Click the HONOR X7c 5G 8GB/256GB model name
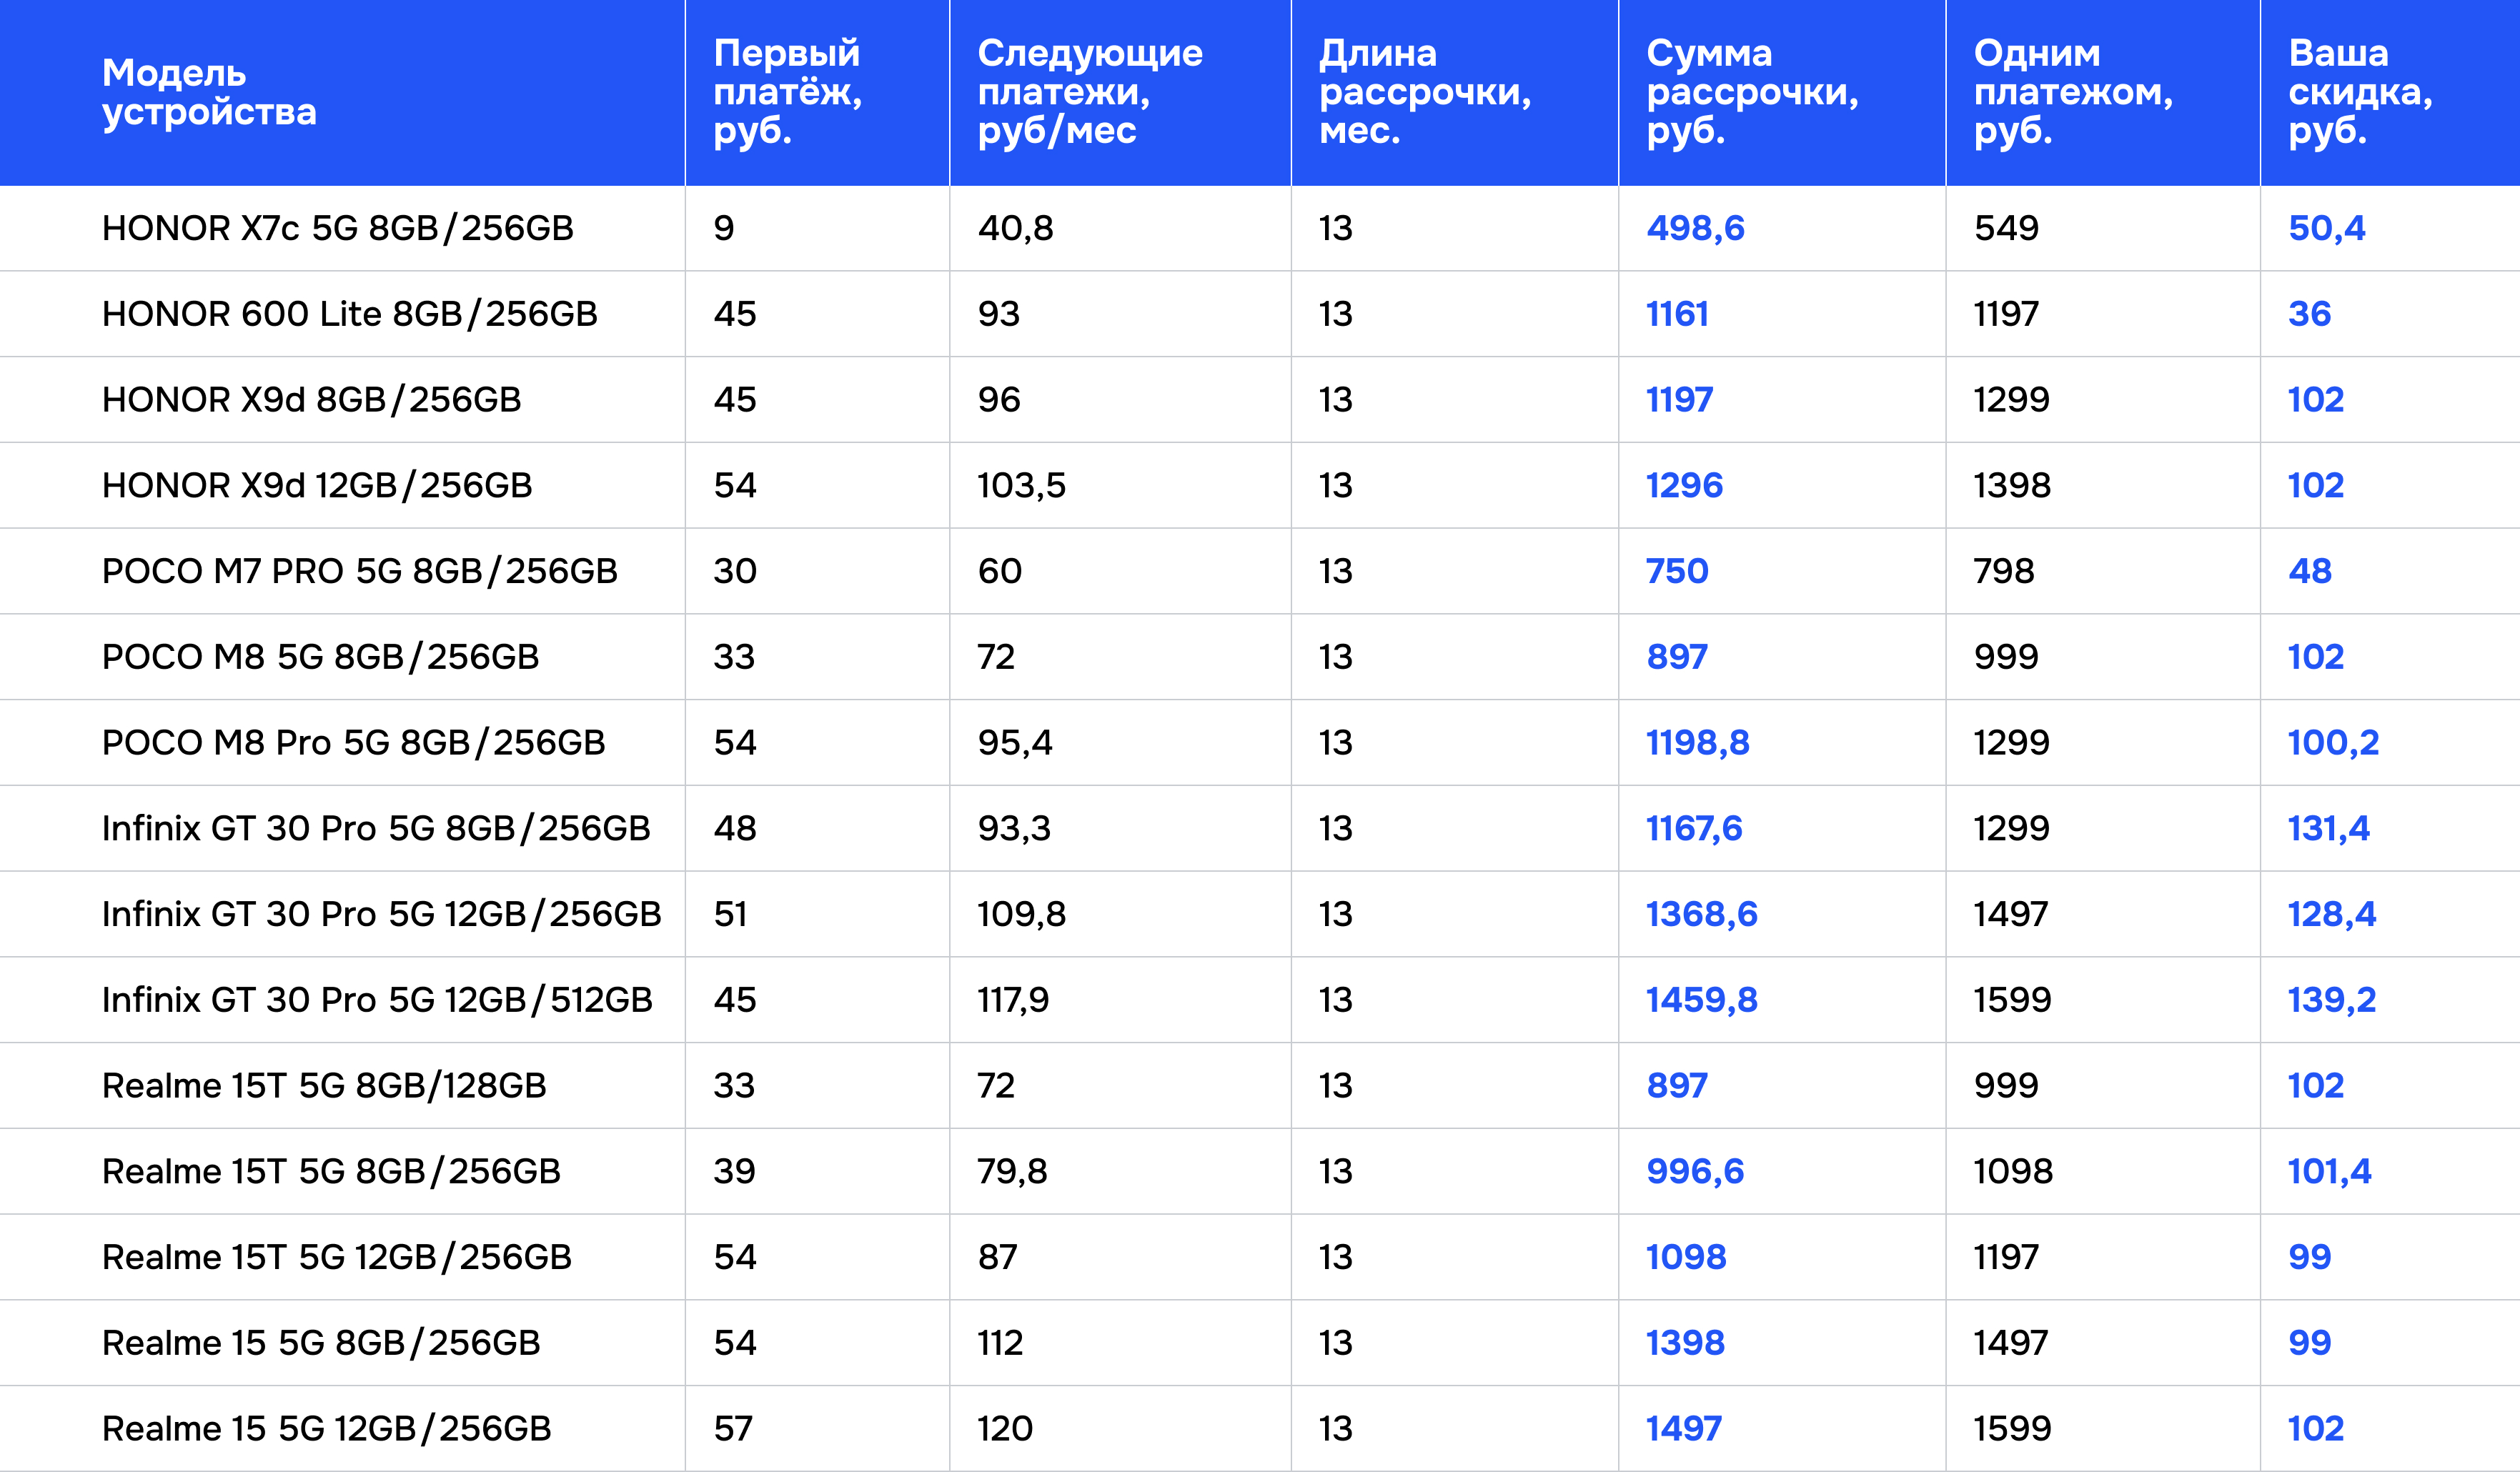Image resolution: width=2520 pixels, height=1472 pixels. [337, 228]
